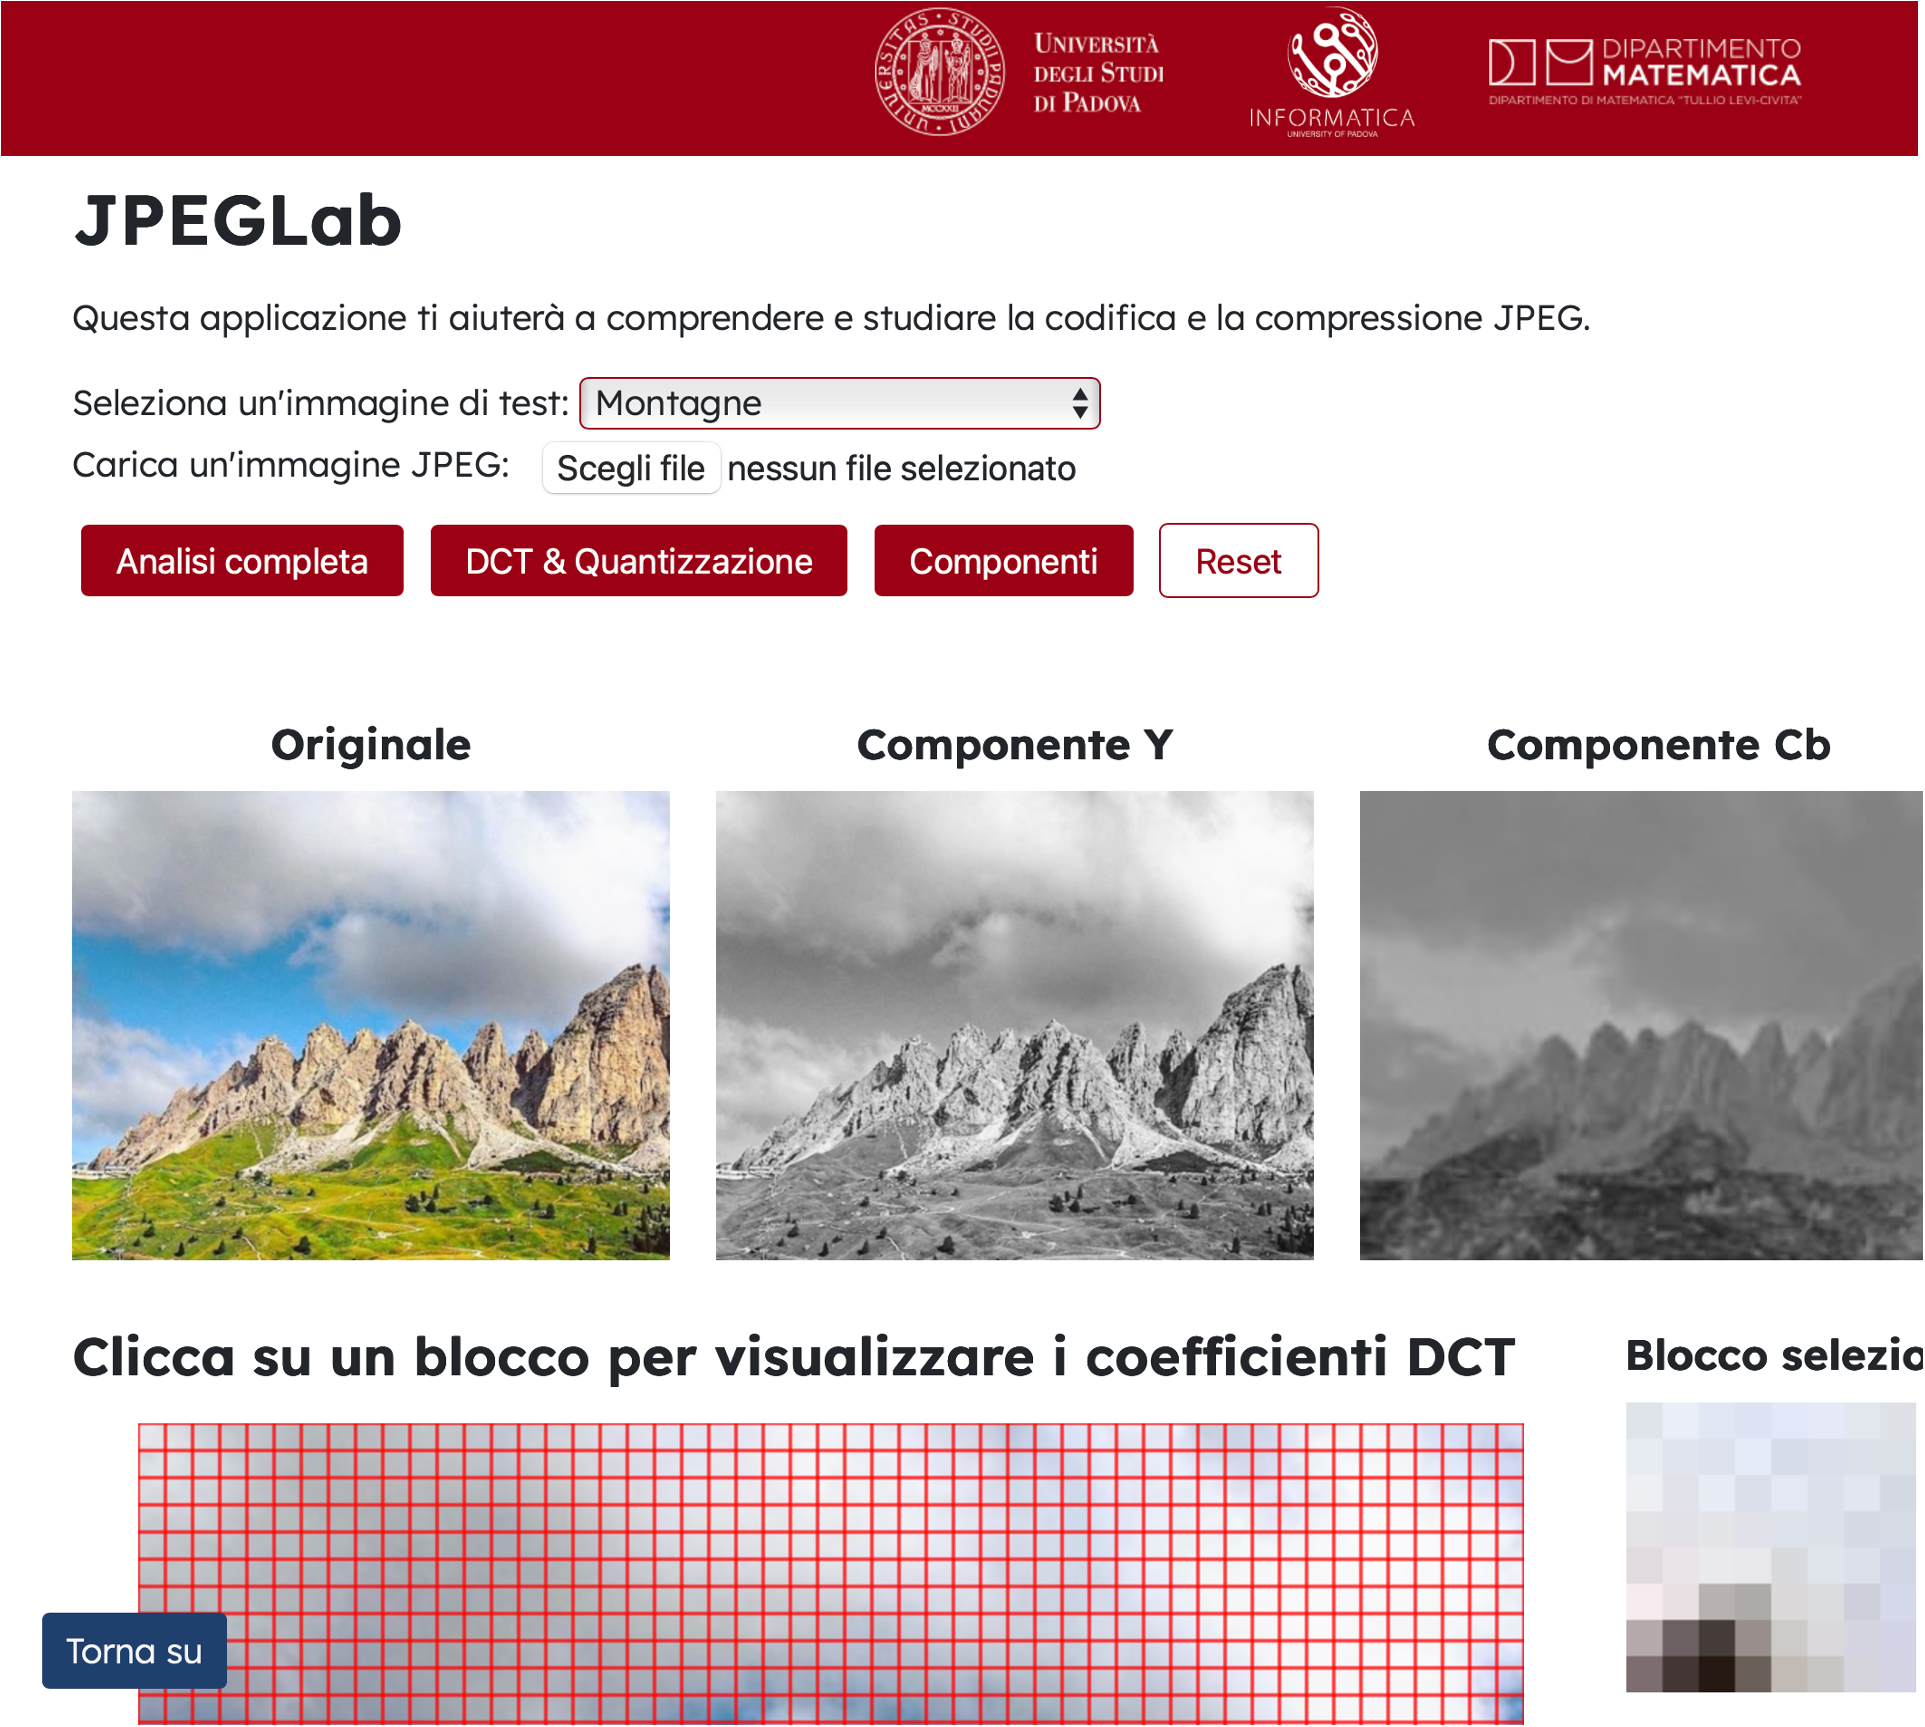Click the Reset button
This screenshot has height=1727, width=1925.
(1239, 561)
